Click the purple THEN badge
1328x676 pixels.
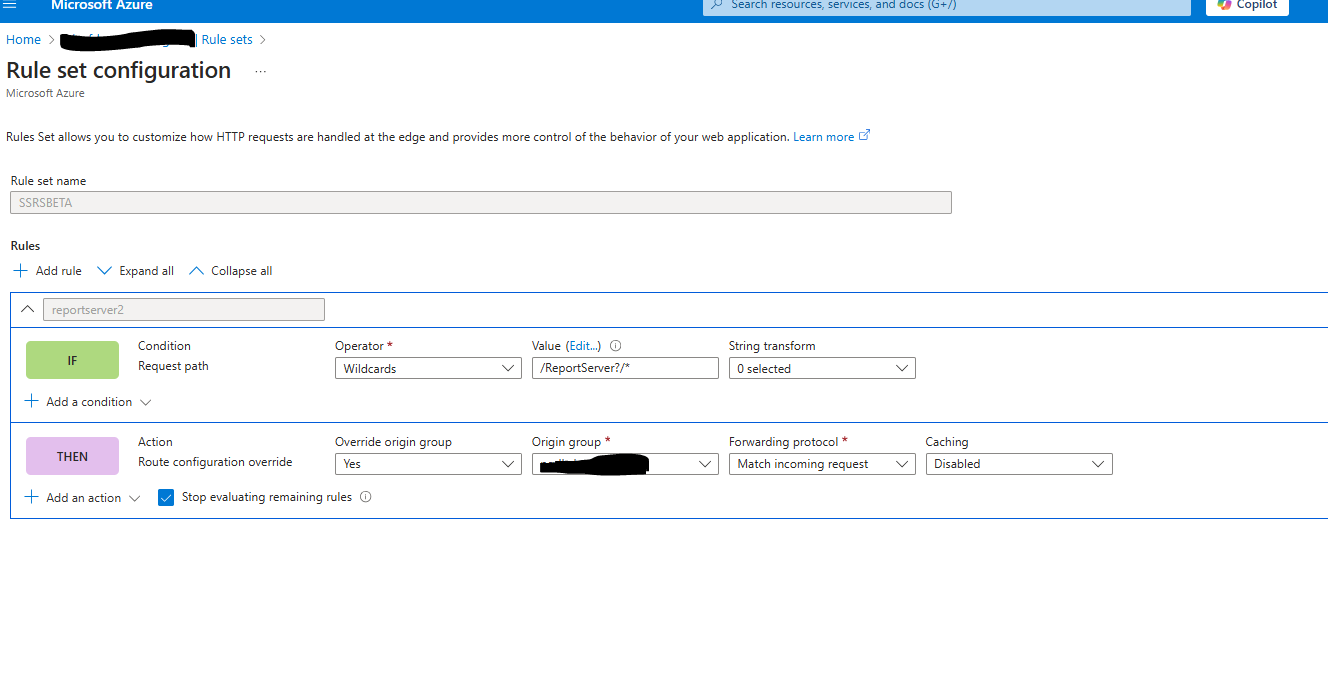click(72, 456)
